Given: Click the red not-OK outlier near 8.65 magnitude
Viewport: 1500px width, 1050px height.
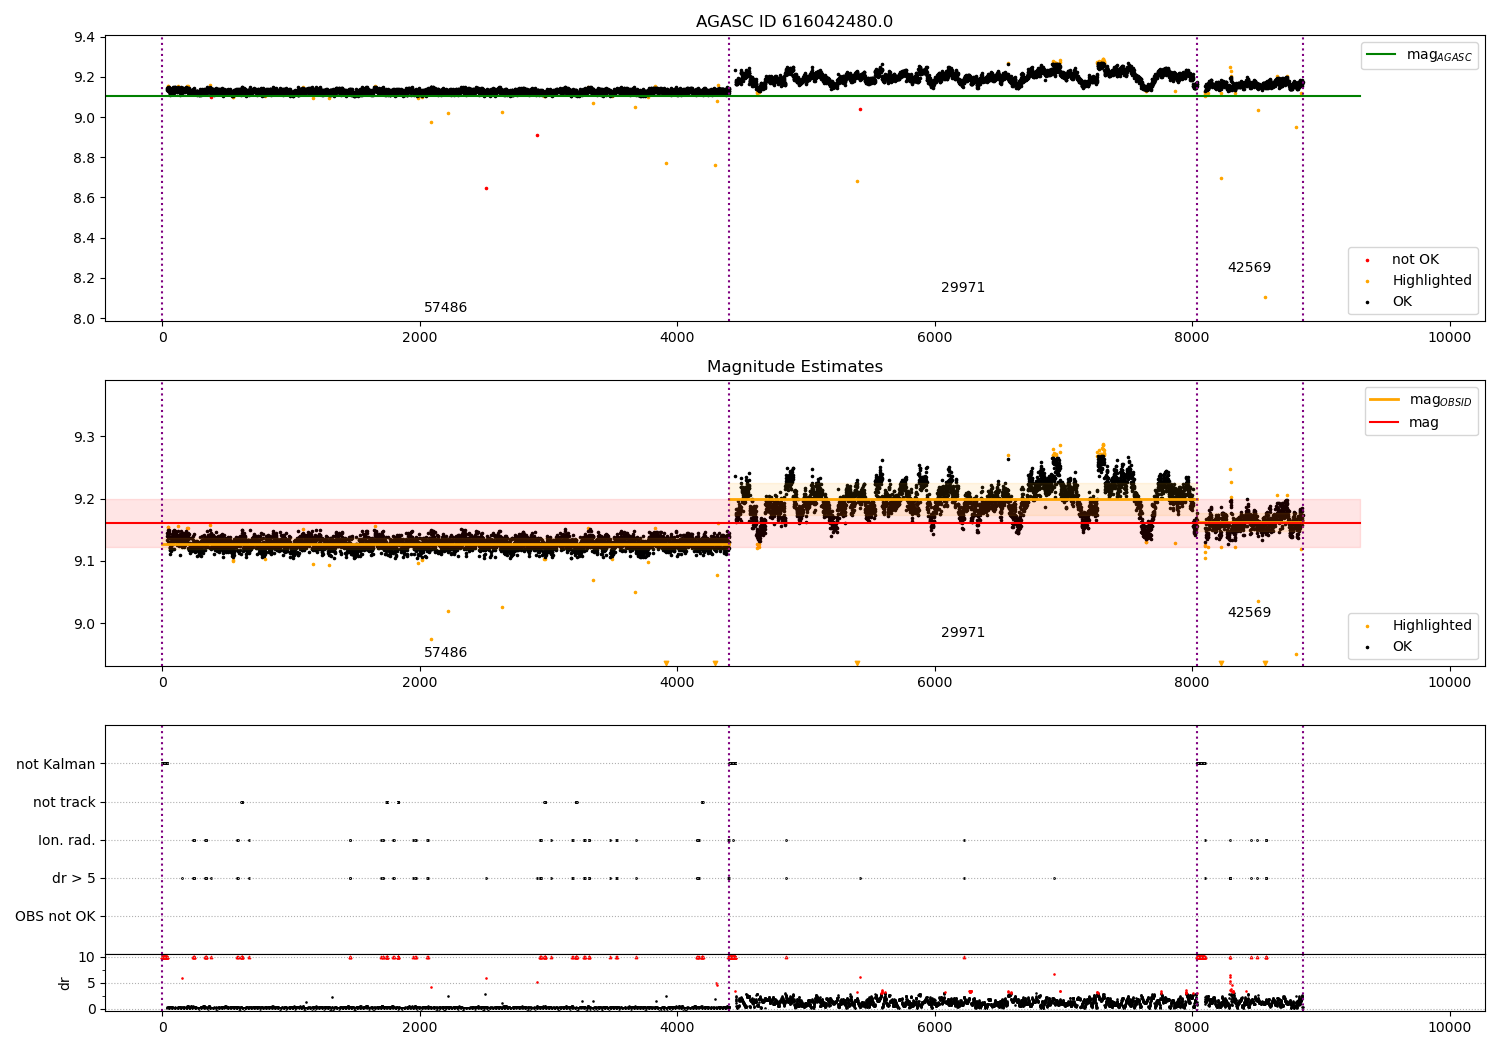Looking at the screenshot, I should pyautogui.click(x=486, y=188).
